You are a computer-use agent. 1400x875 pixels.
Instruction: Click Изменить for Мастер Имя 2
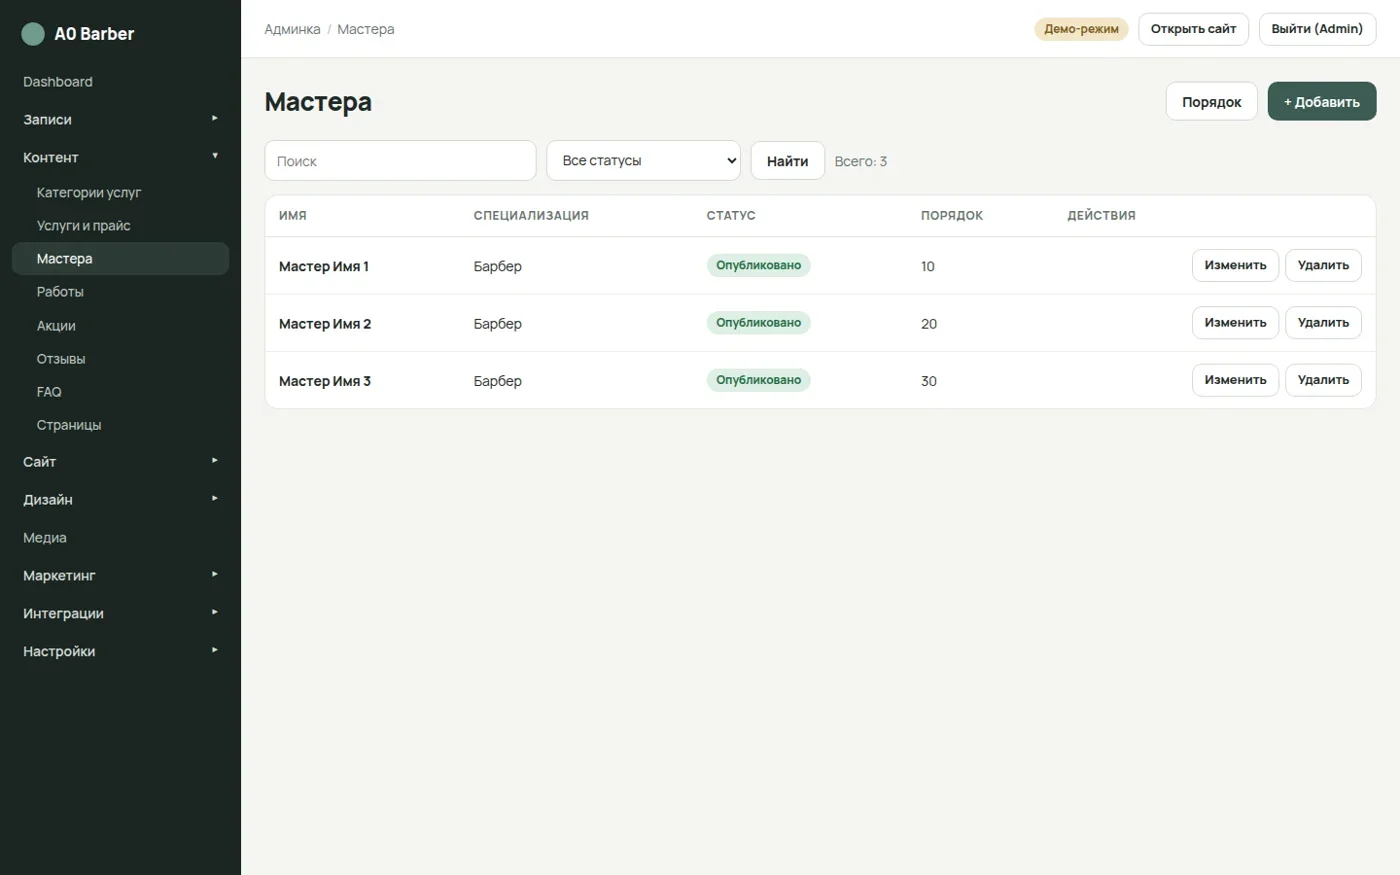point(1235,322)
